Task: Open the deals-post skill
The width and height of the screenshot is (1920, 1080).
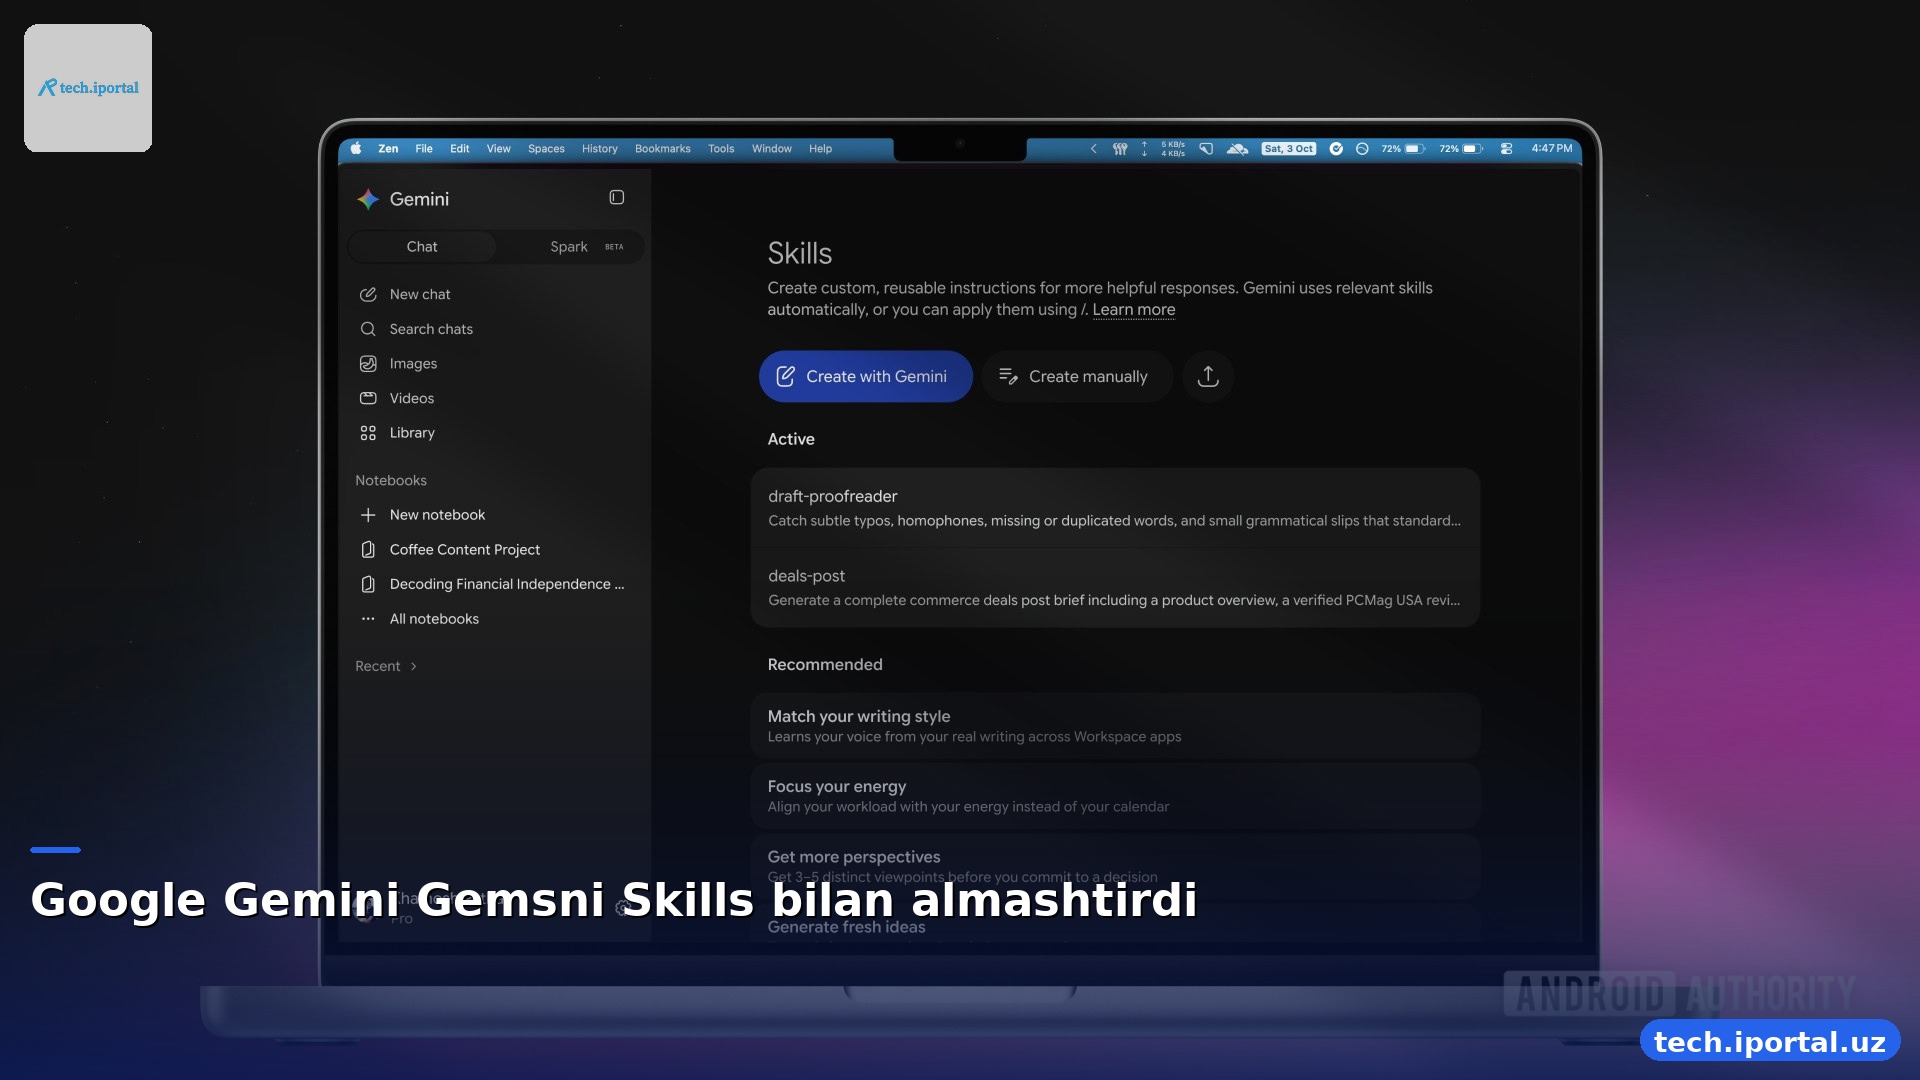Action: tap(1115, 588)
